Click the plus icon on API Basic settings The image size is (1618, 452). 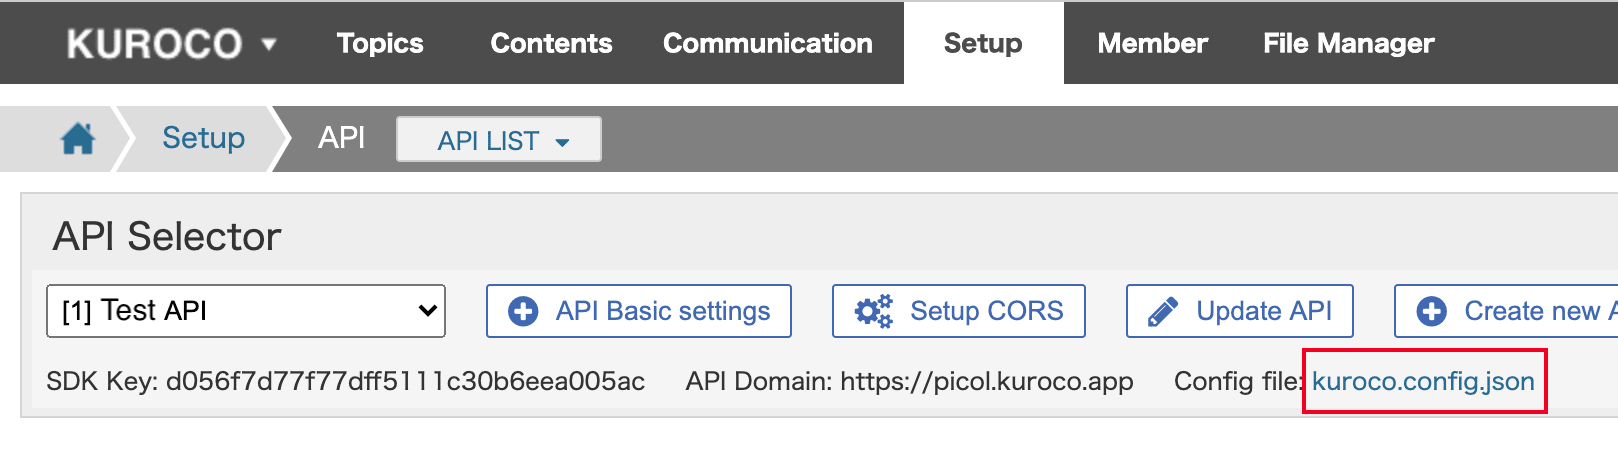pos(523,312)
